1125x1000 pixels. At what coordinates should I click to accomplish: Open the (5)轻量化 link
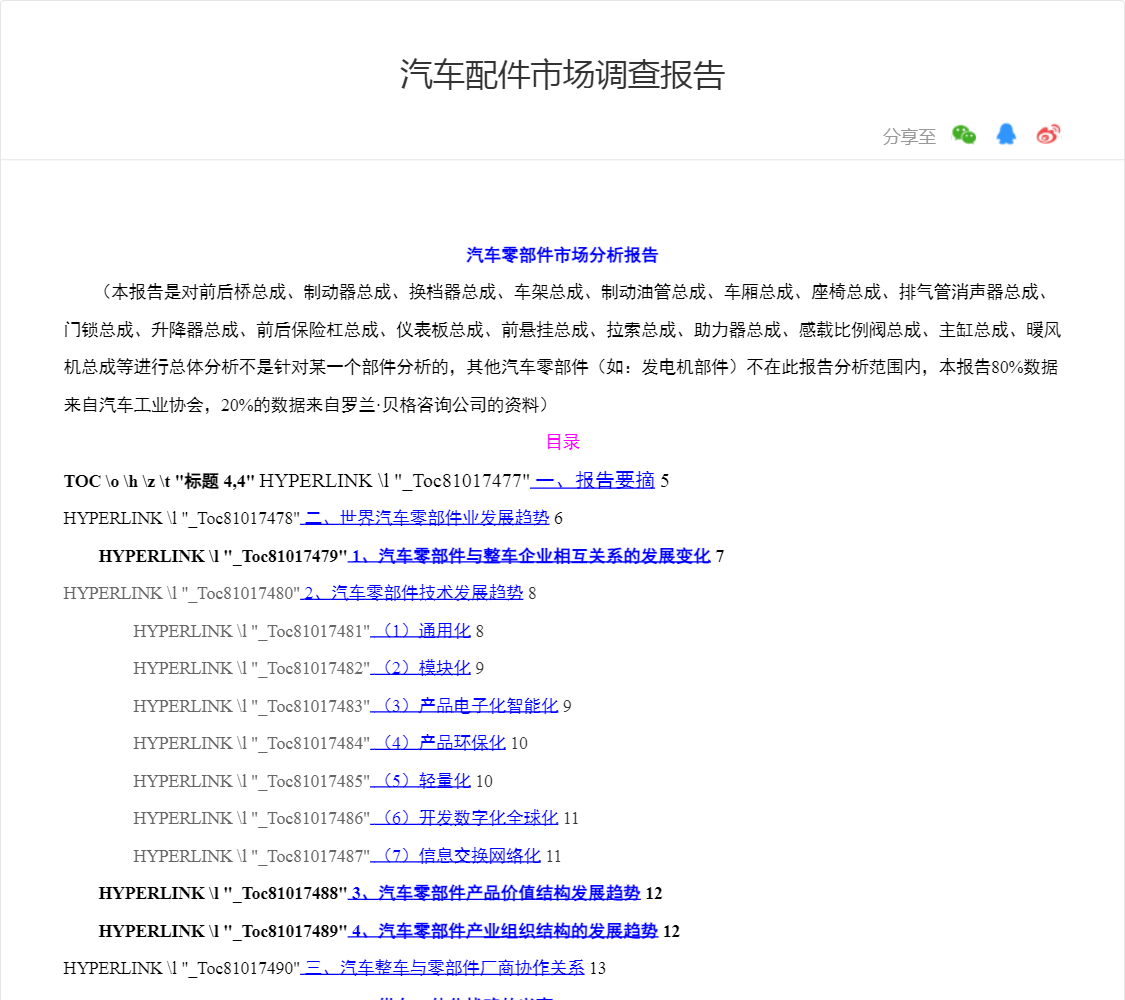point(420,780)
